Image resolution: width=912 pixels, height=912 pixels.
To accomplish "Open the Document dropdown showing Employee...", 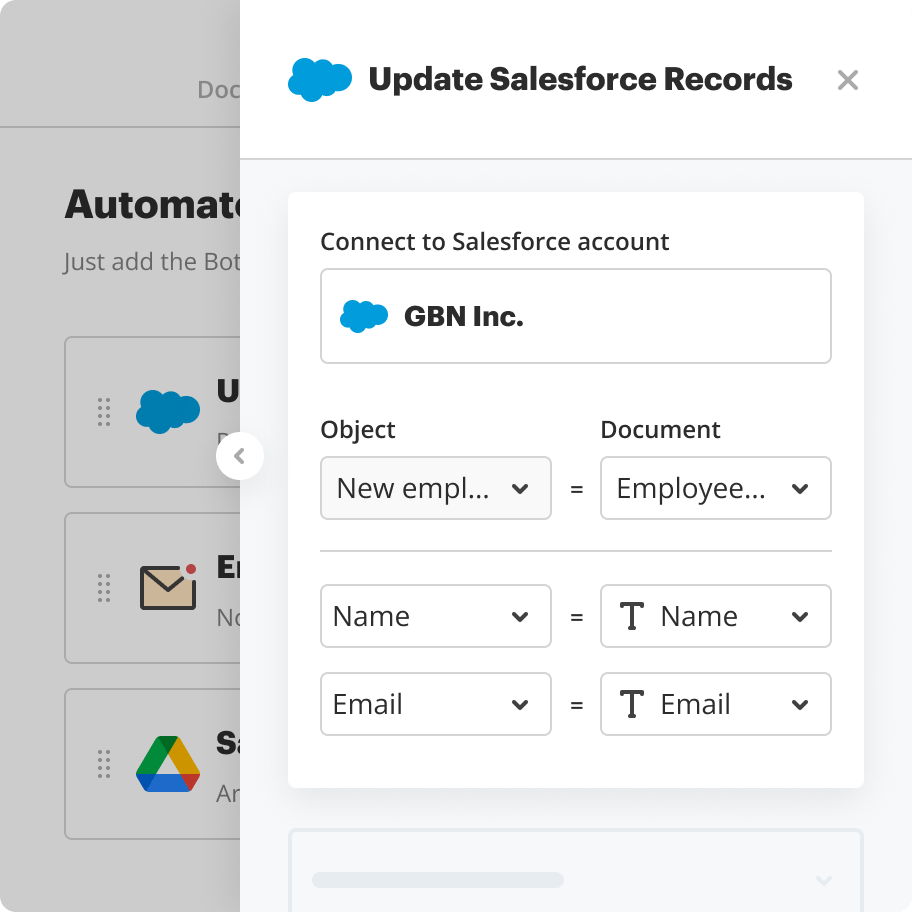I will pos(716,488).
